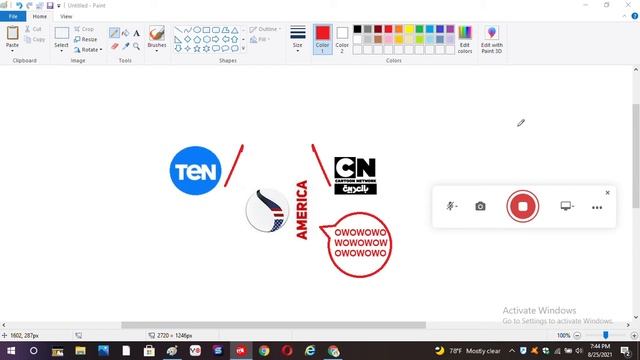
Task: Open the Rotate dropdown
Action: click(x=88, y=49)
